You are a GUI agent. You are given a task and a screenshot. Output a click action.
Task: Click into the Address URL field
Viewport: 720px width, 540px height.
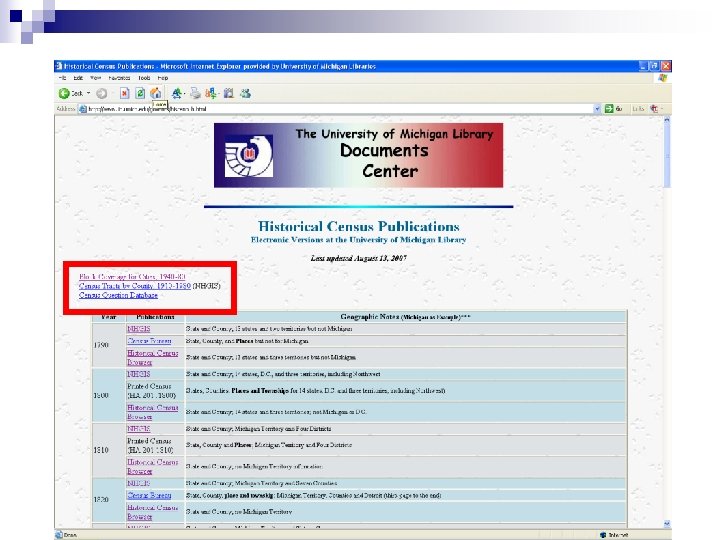(x=339, y=109)
